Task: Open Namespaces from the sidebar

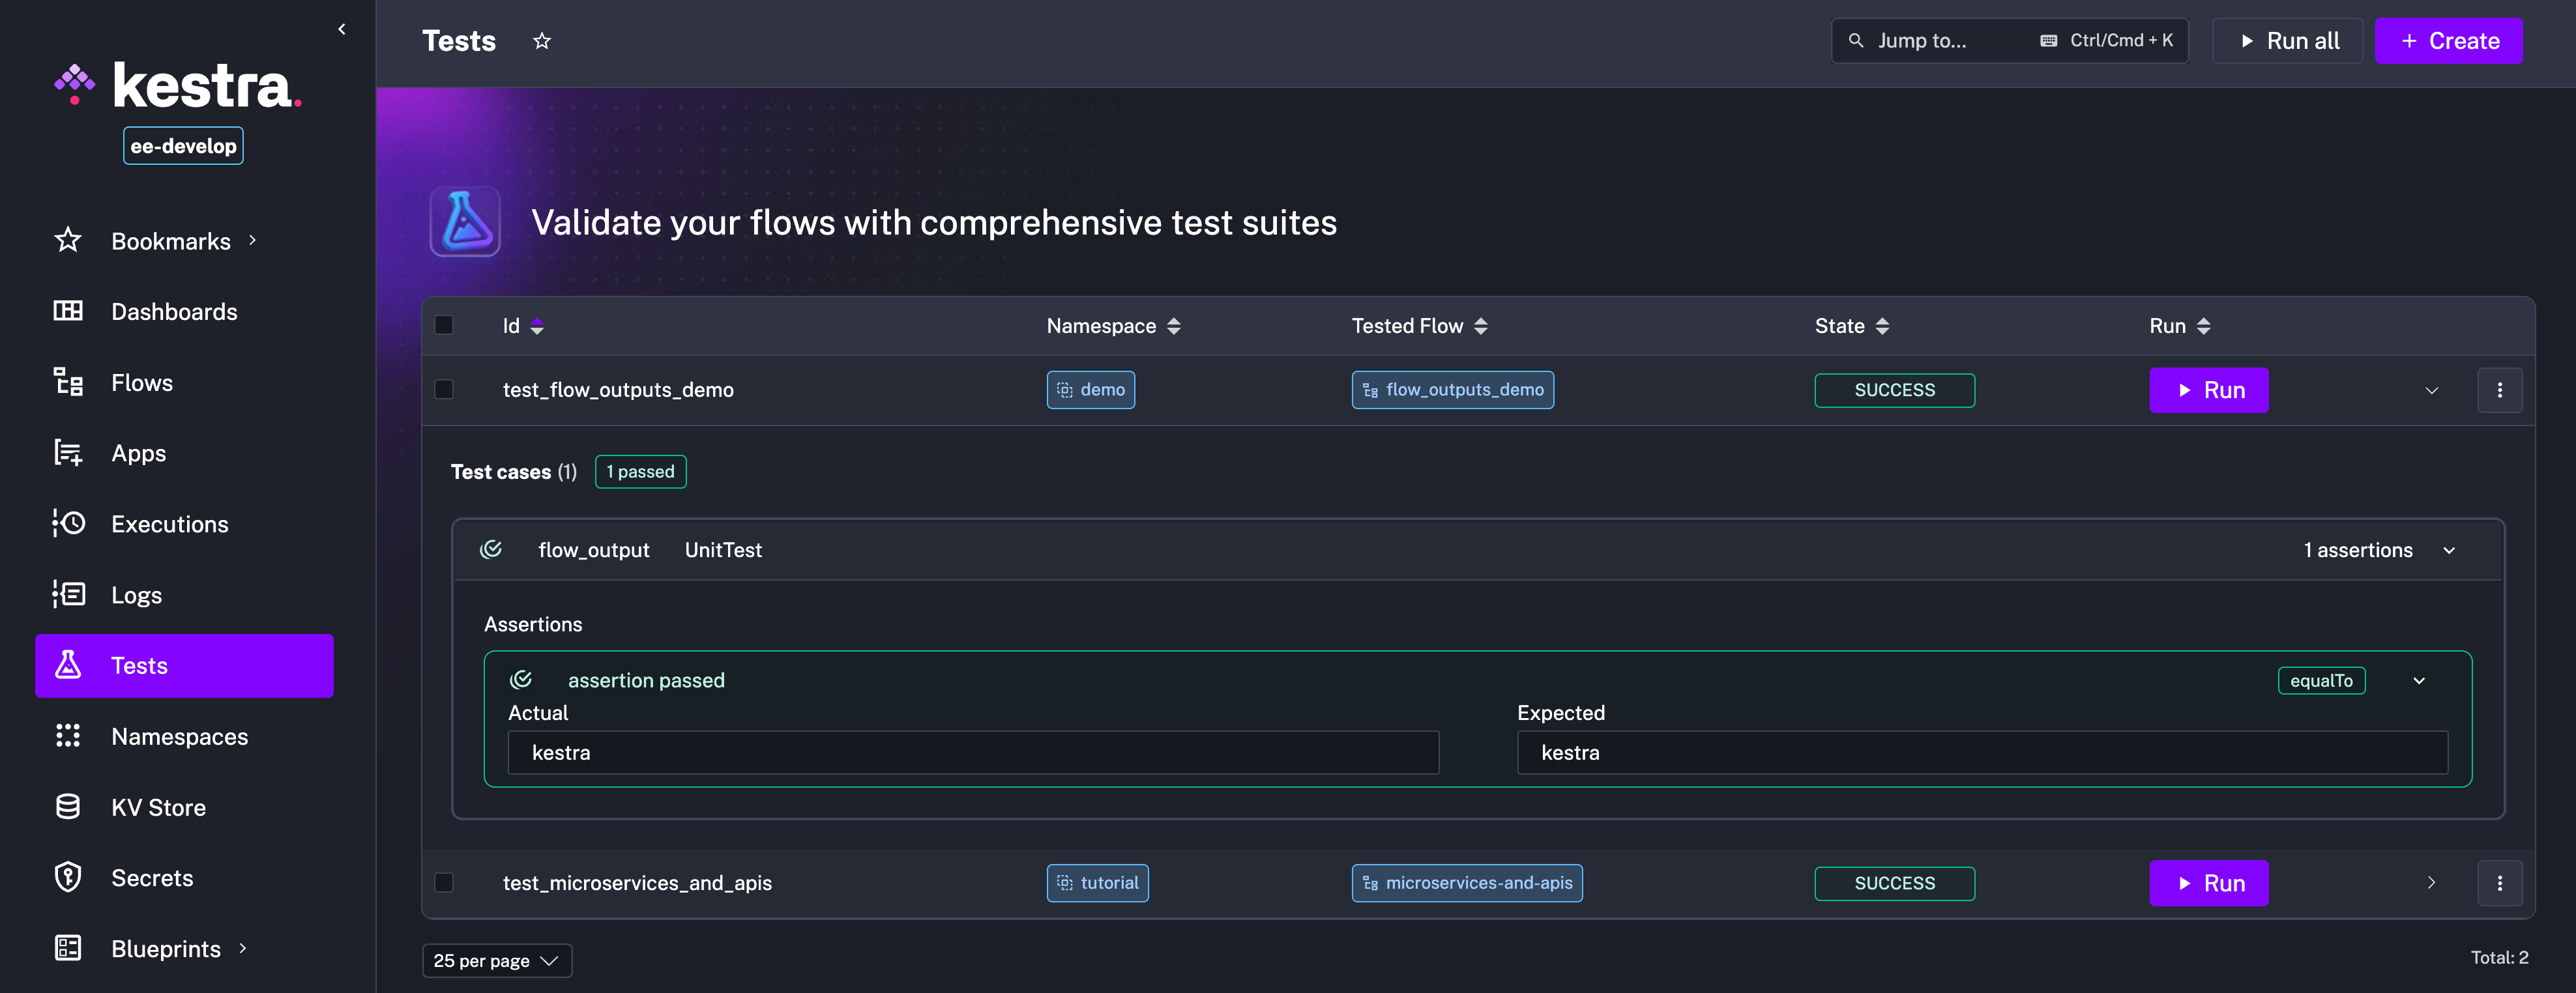Action: point(184,736)
